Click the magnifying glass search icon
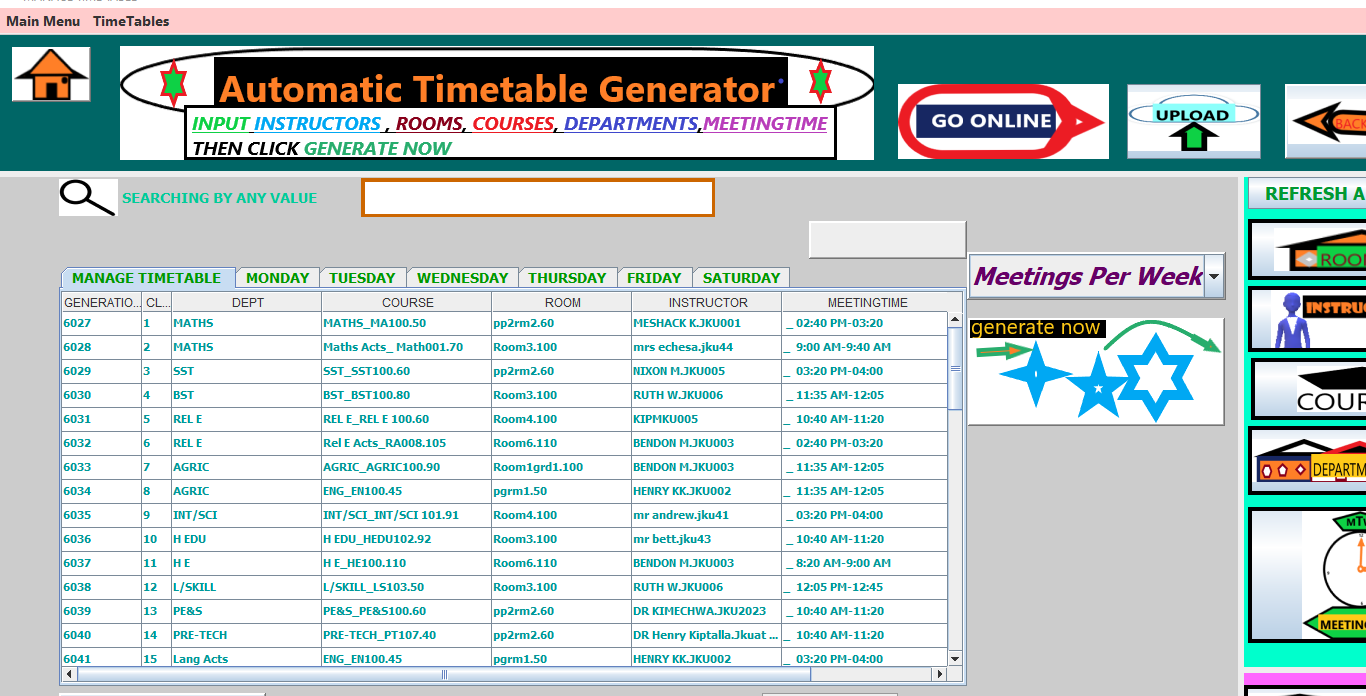Viewport: 1366px width, 696px height. pos(88,198)
